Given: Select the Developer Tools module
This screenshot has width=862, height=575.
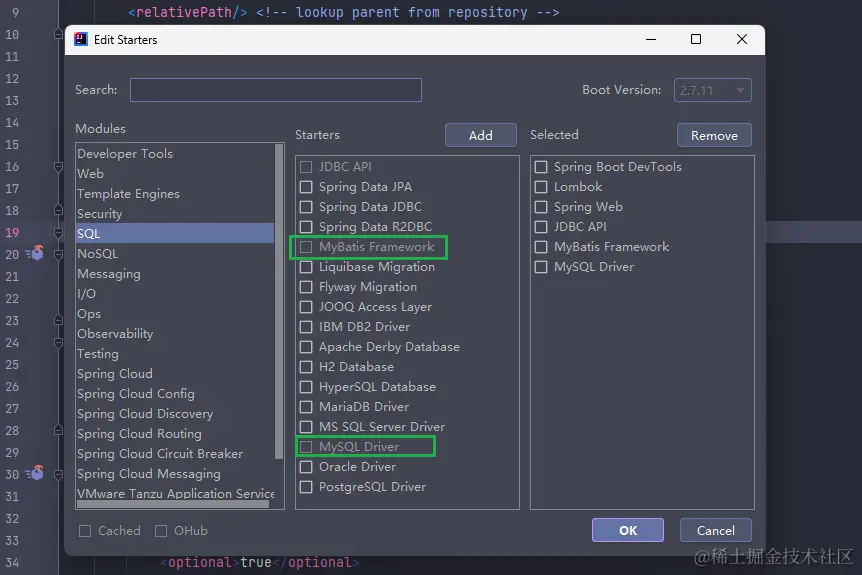Looking at the screenshot, I should (175, 153).
